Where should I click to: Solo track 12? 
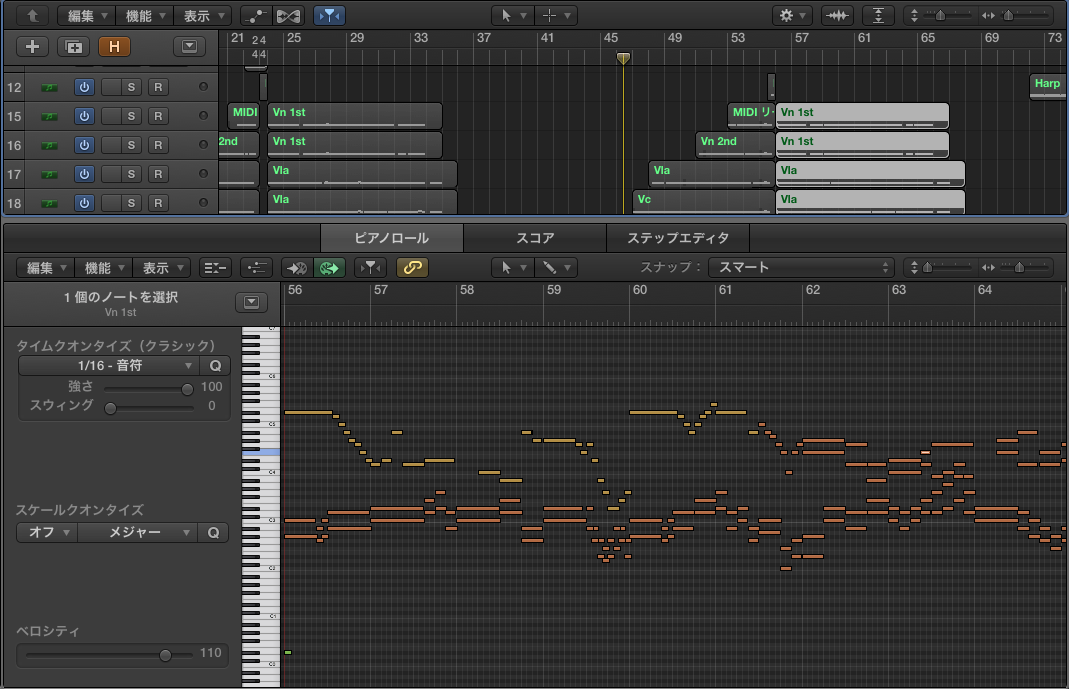pyautogui.click(x=131, y=87)
